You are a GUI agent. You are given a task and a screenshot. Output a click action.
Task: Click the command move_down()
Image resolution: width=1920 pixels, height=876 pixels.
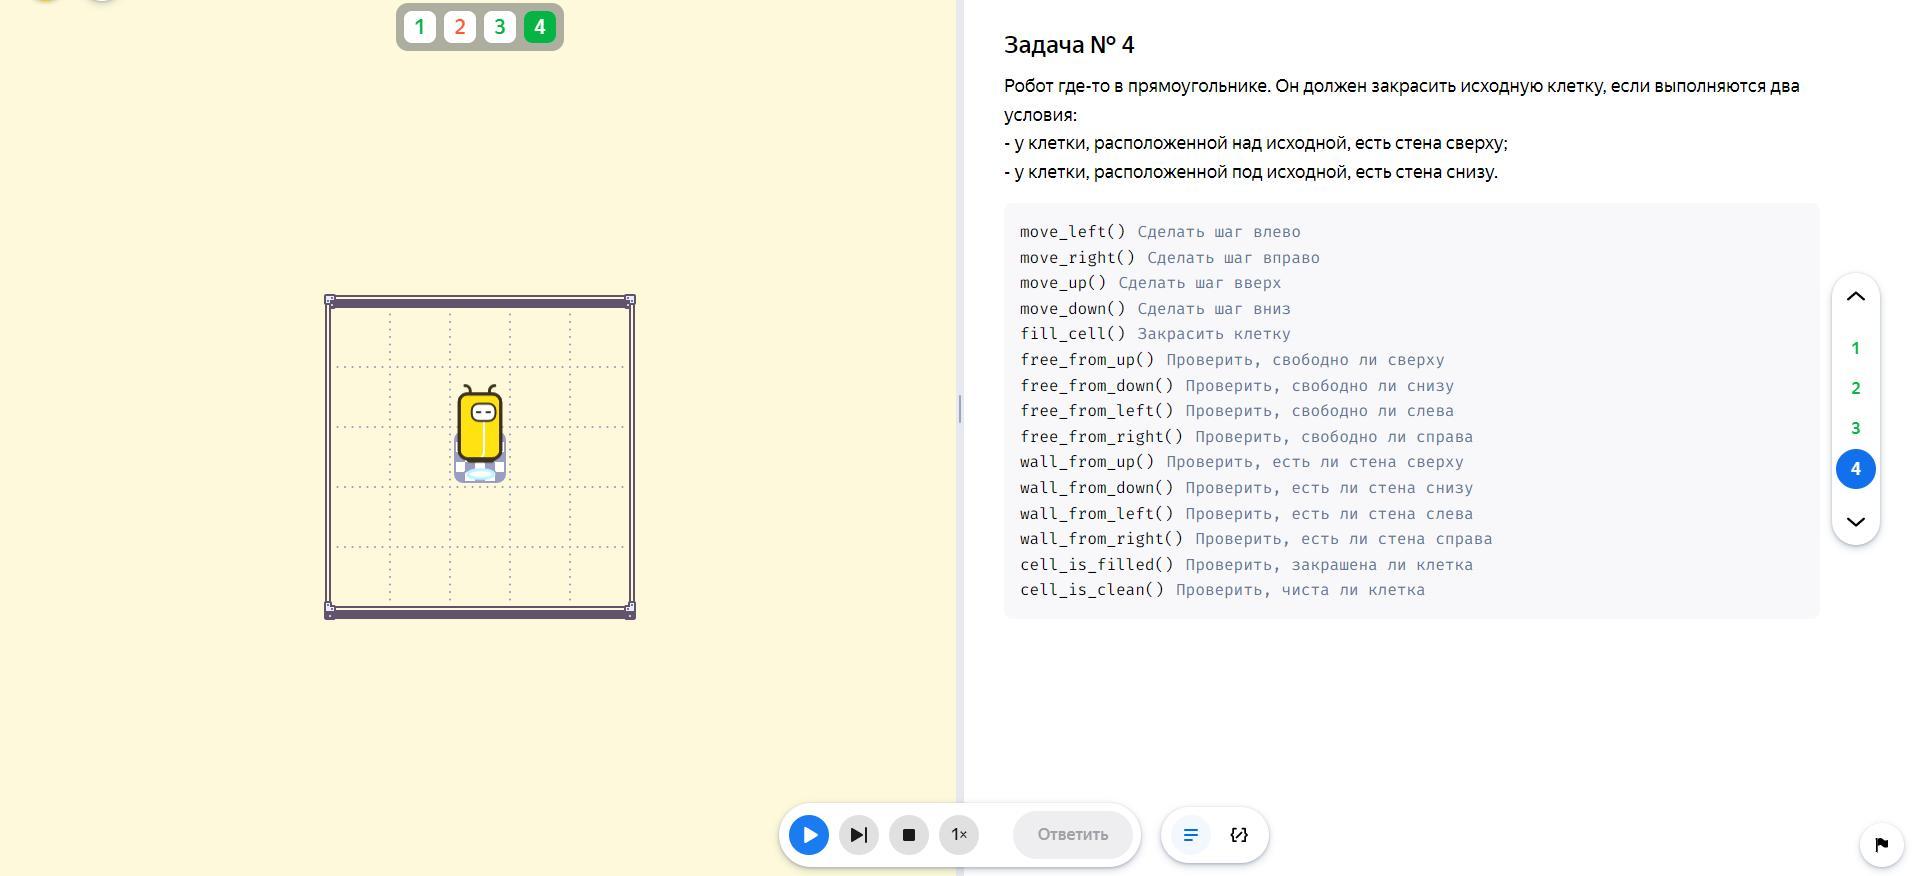1073,309
